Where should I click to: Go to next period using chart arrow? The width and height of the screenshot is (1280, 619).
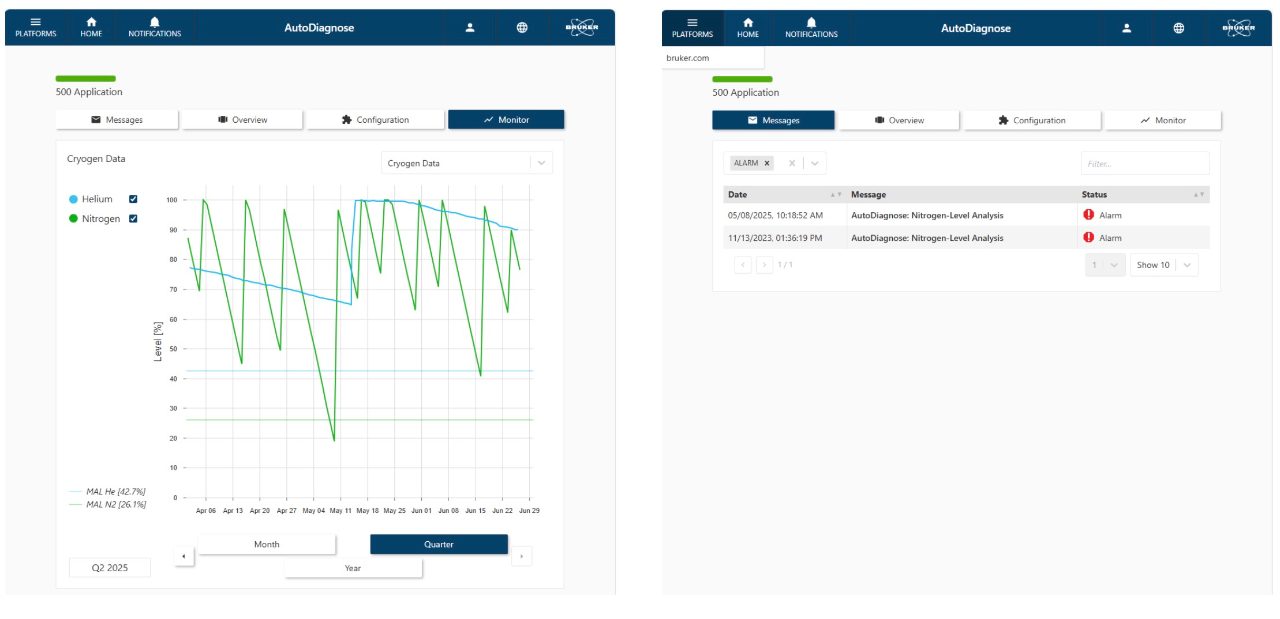coord(521,557)
